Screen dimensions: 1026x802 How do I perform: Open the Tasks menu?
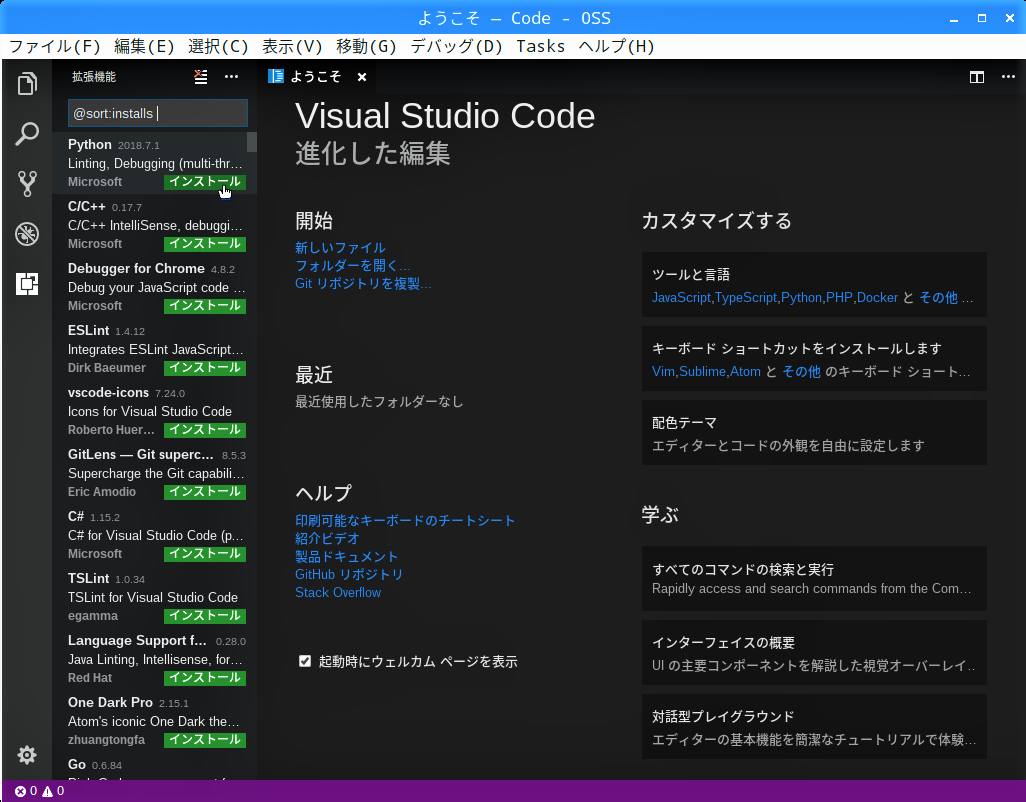click(540, 46)
